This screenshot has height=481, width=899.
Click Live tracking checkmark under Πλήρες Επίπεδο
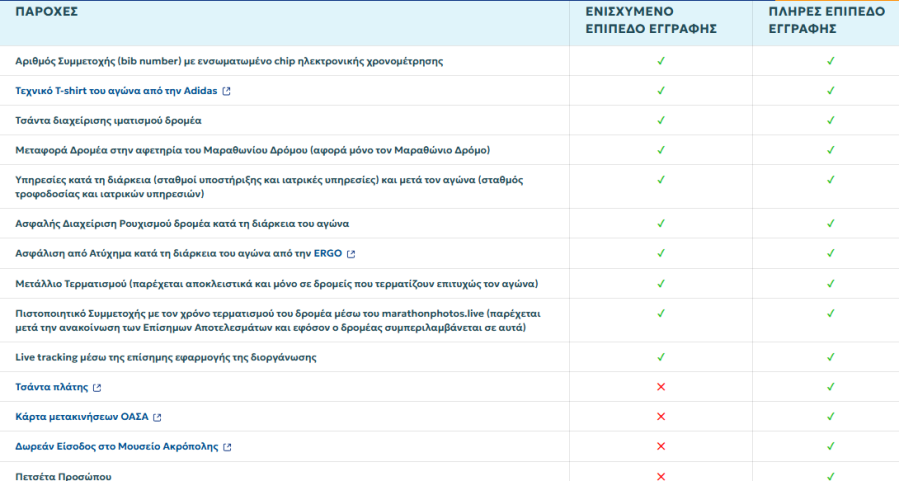click(830, 357)
